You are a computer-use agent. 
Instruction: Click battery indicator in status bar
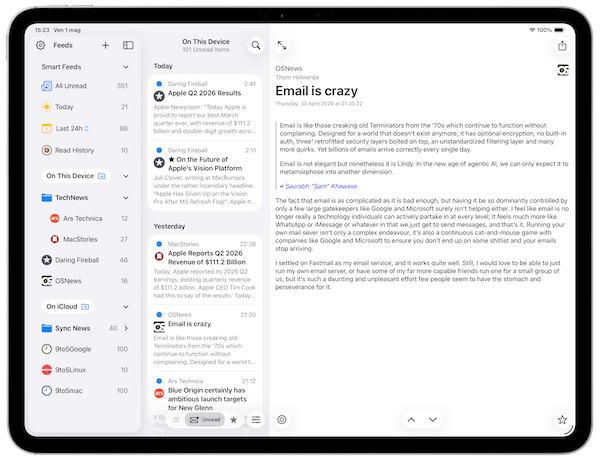pos(559,30)
